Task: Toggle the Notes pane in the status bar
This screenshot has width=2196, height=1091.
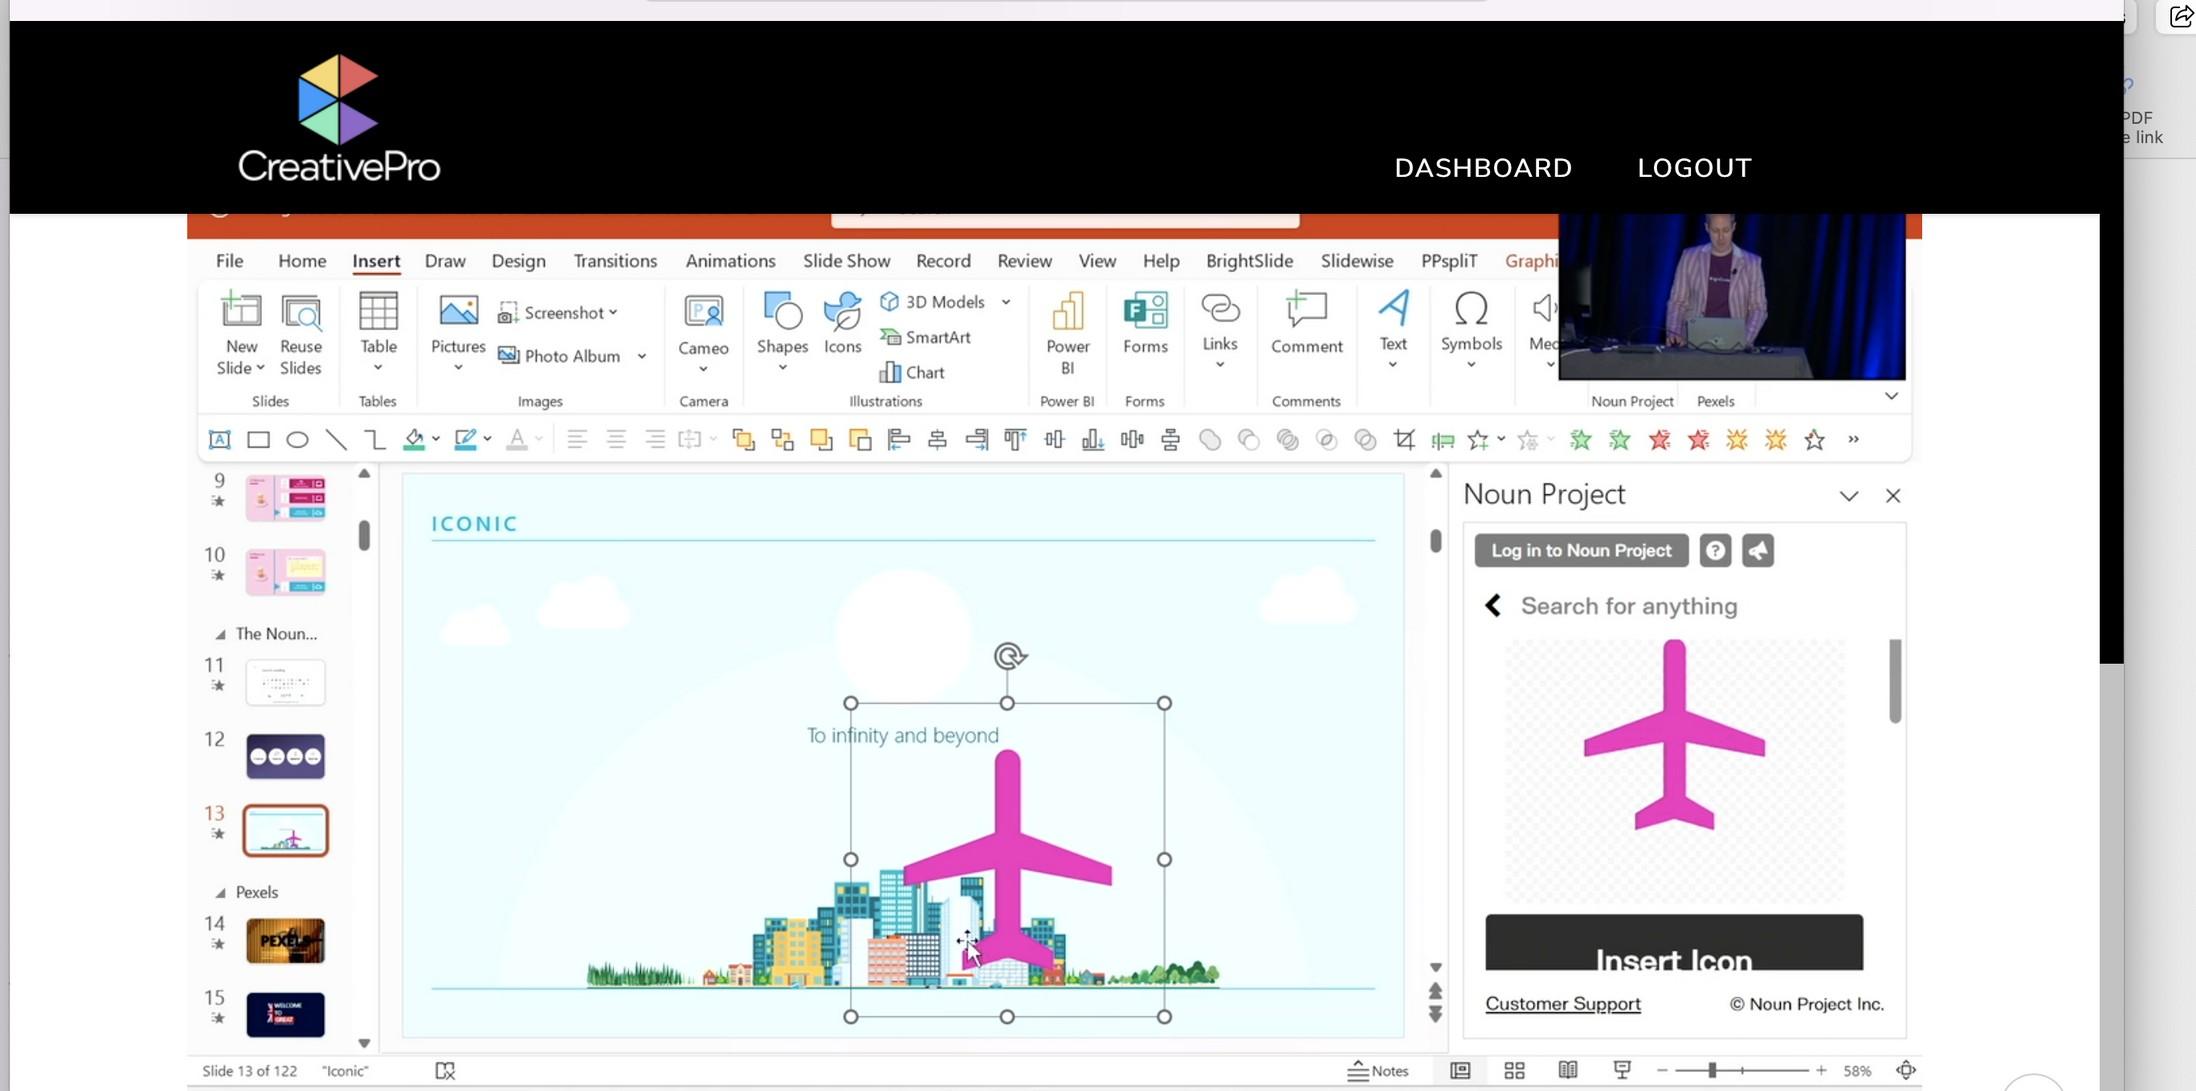Action: coord(1378,1070)
